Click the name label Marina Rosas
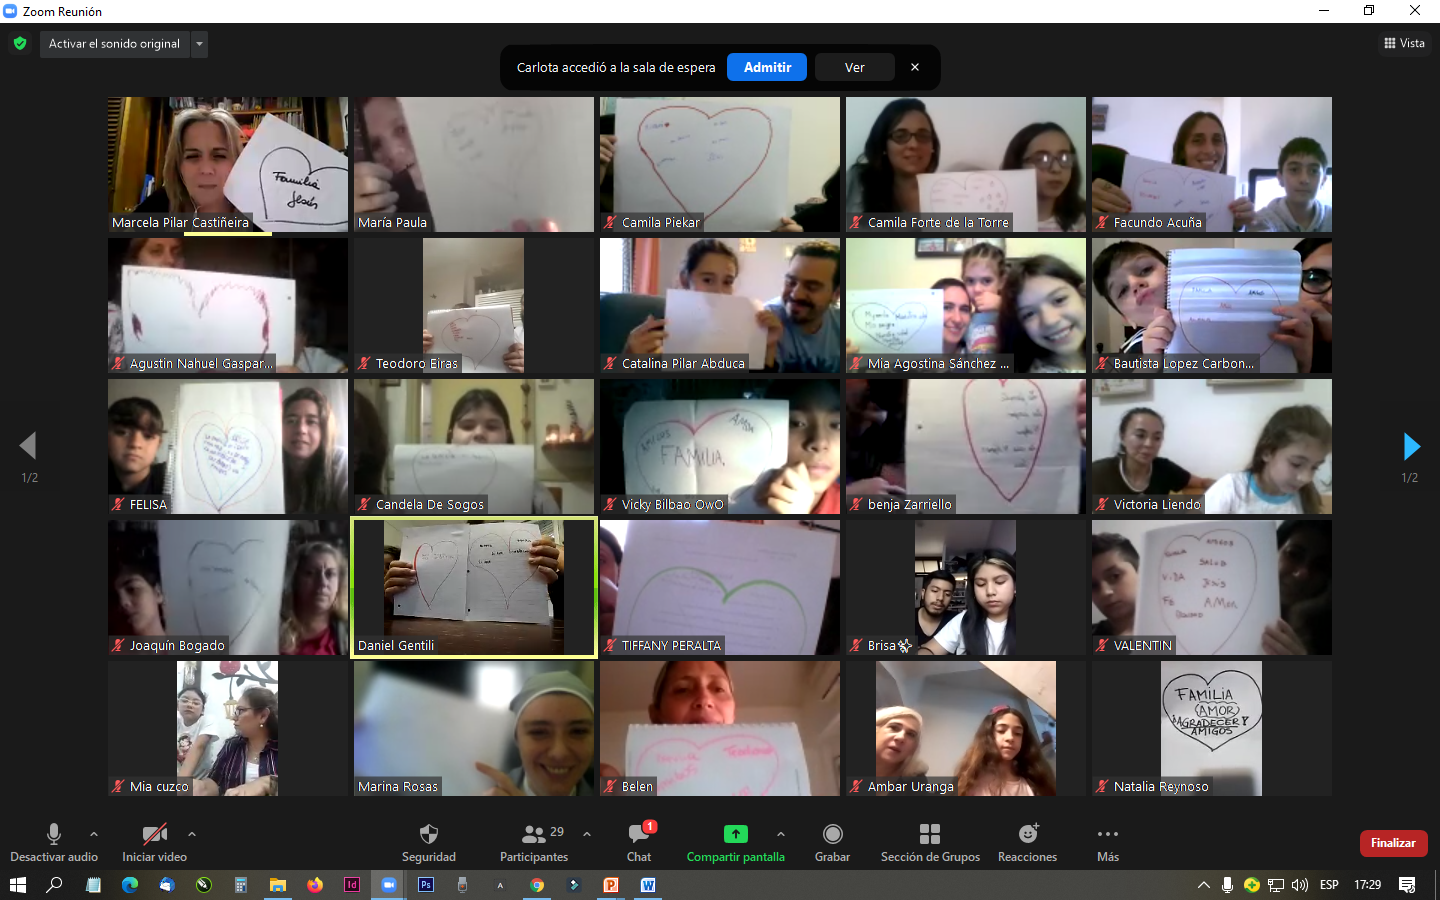Image resolution: width=1440 pixels, height=900 pixels. click(x=398, y=787)
